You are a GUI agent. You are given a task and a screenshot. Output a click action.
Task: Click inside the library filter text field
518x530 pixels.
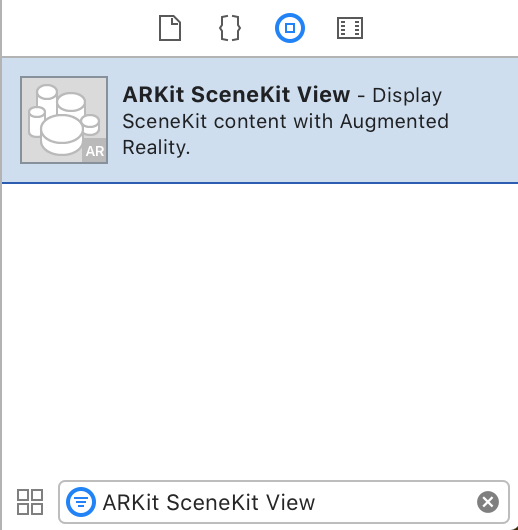[284, 502]
